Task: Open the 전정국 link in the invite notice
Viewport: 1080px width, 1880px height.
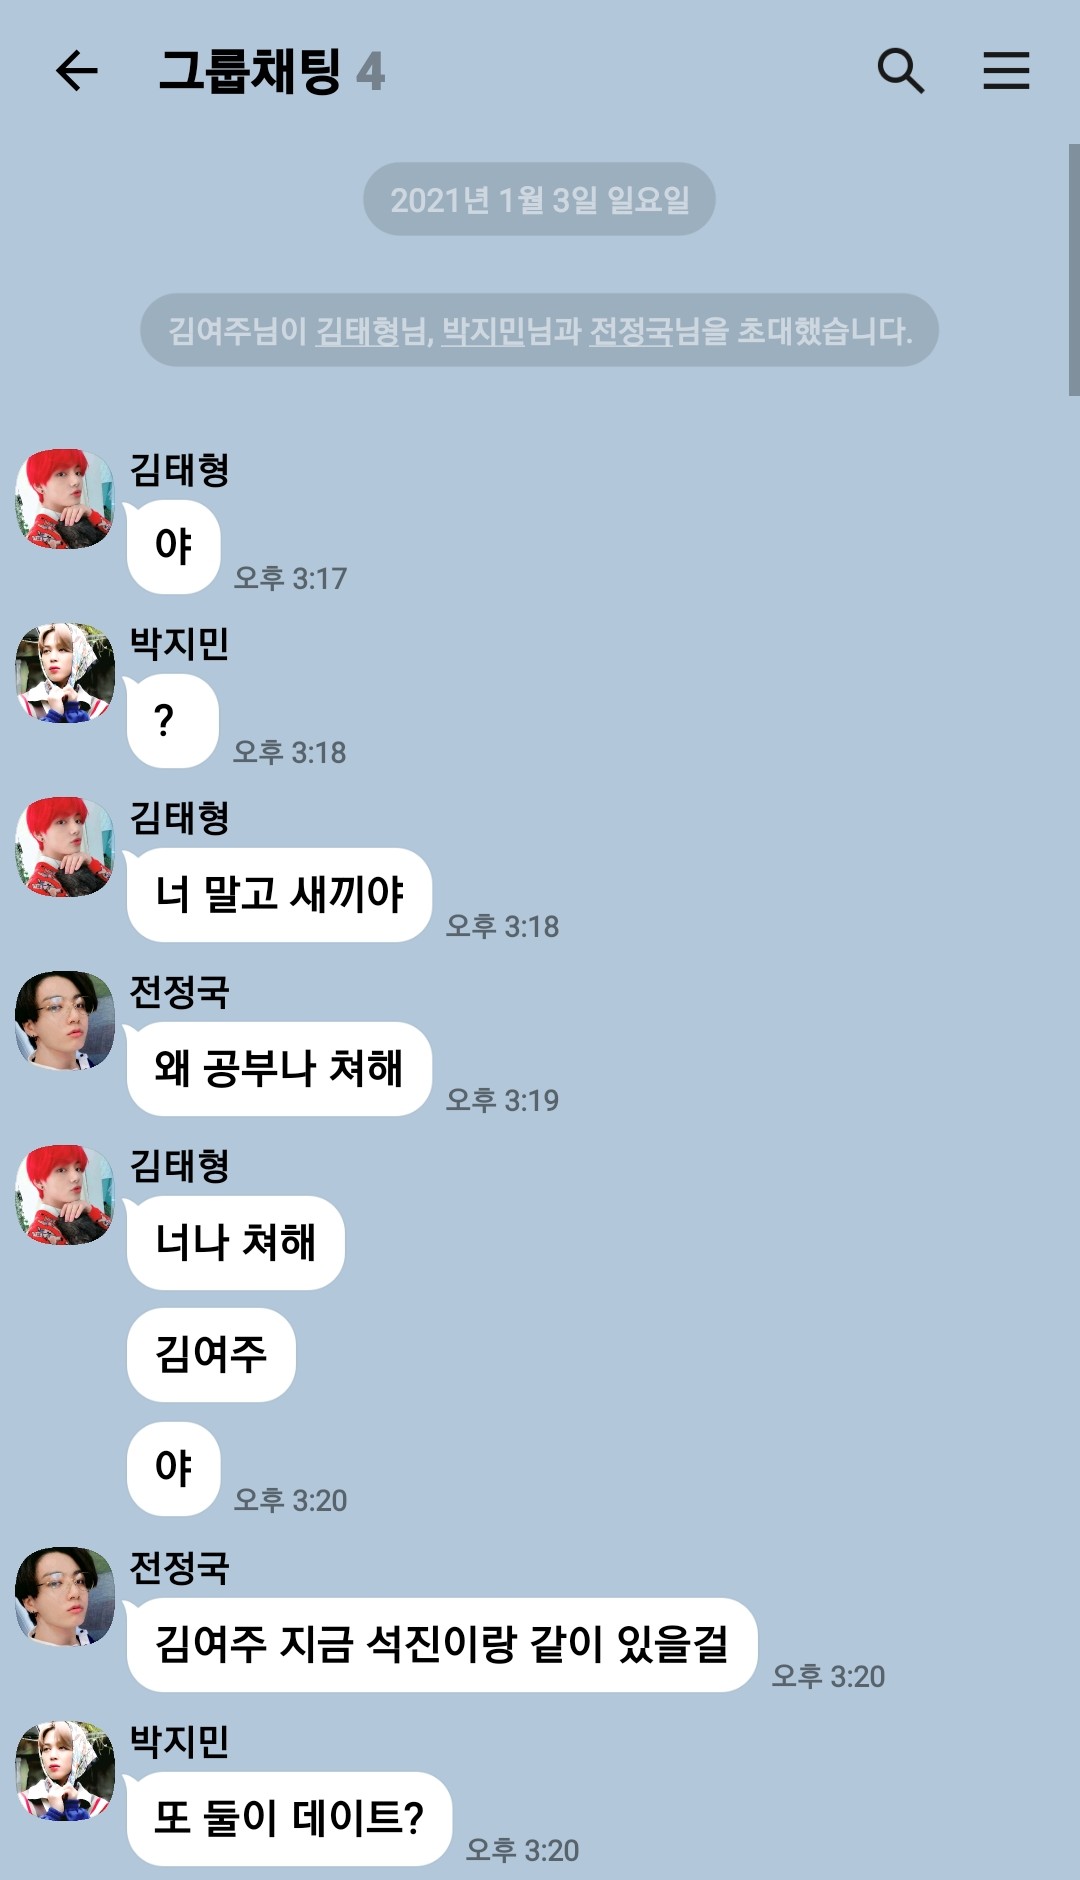Action: [631, 331]
